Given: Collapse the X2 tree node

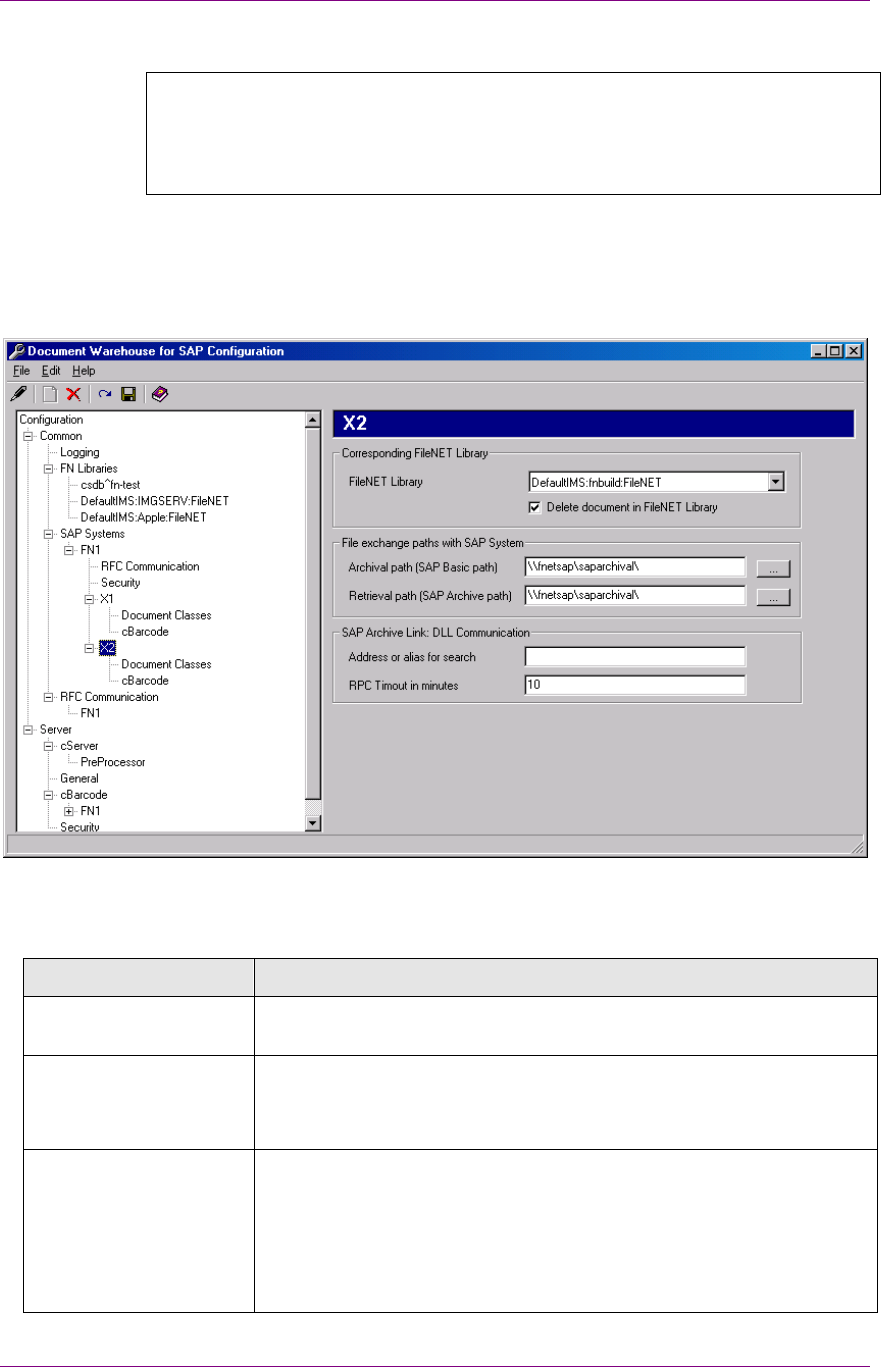Looking at the screenshot, I should coord(88,648).
